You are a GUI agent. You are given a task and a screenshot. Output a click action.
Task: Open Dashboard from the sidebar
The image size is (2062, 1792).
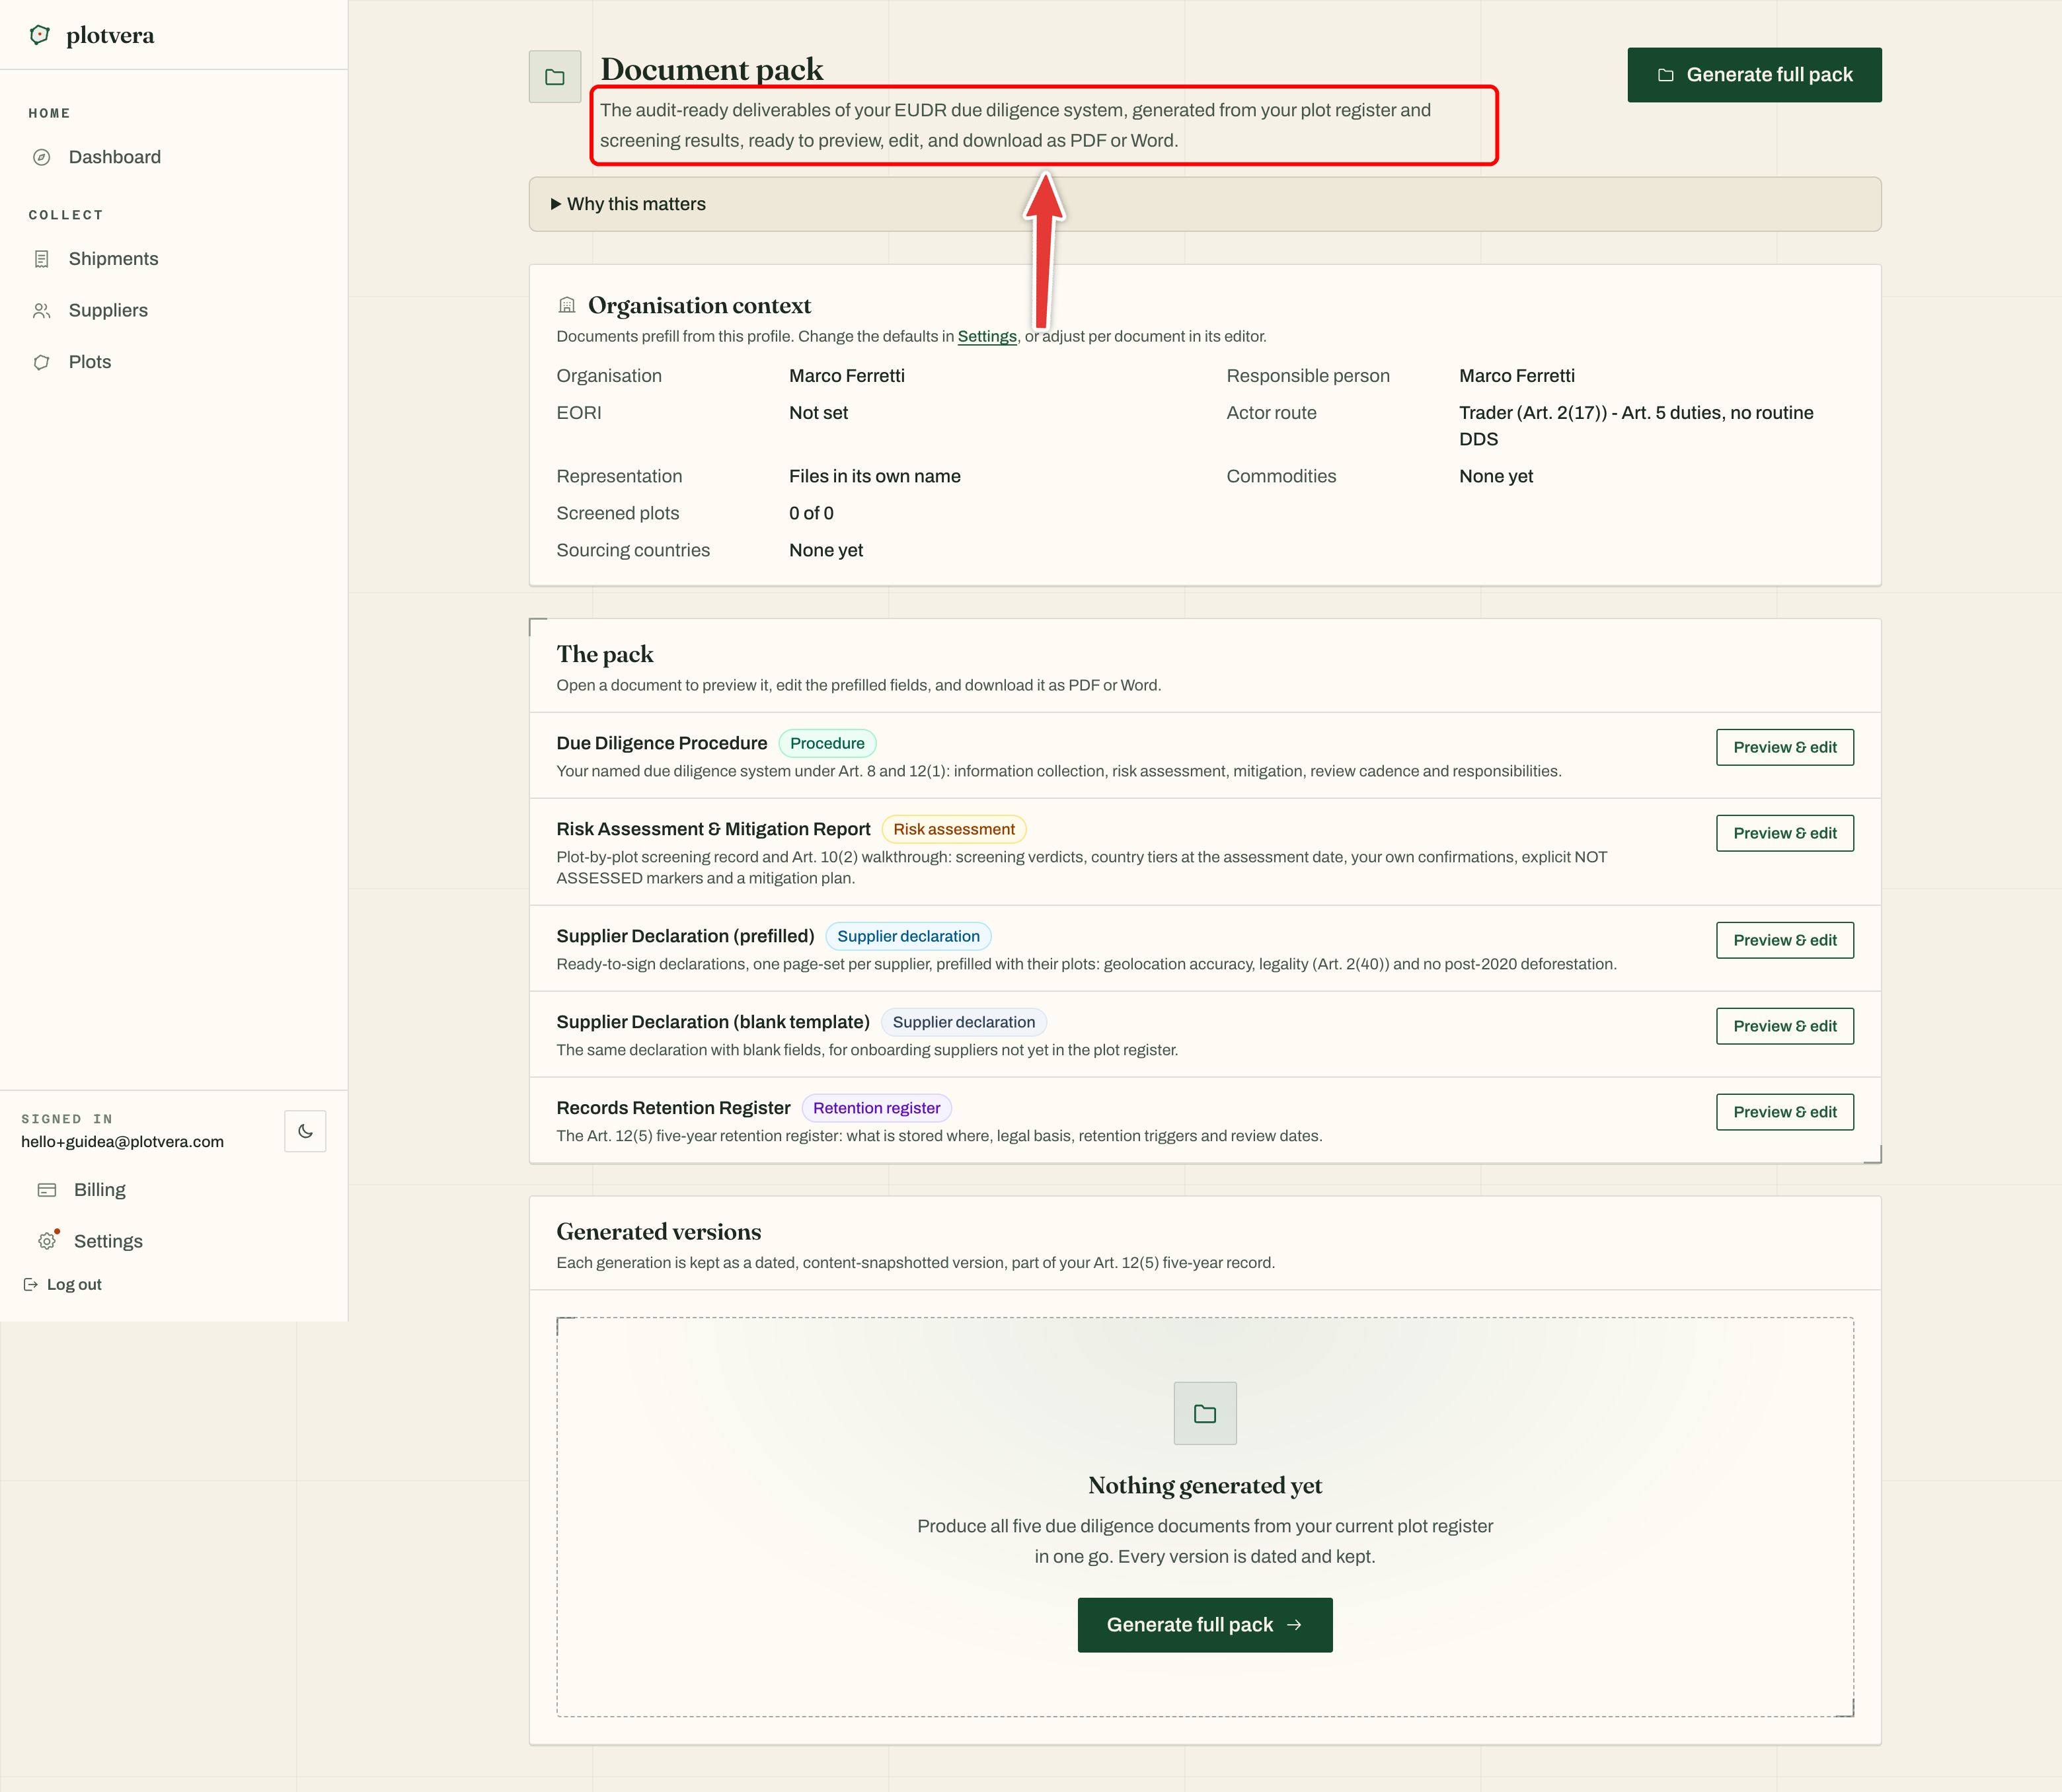(x=115, y=157)
